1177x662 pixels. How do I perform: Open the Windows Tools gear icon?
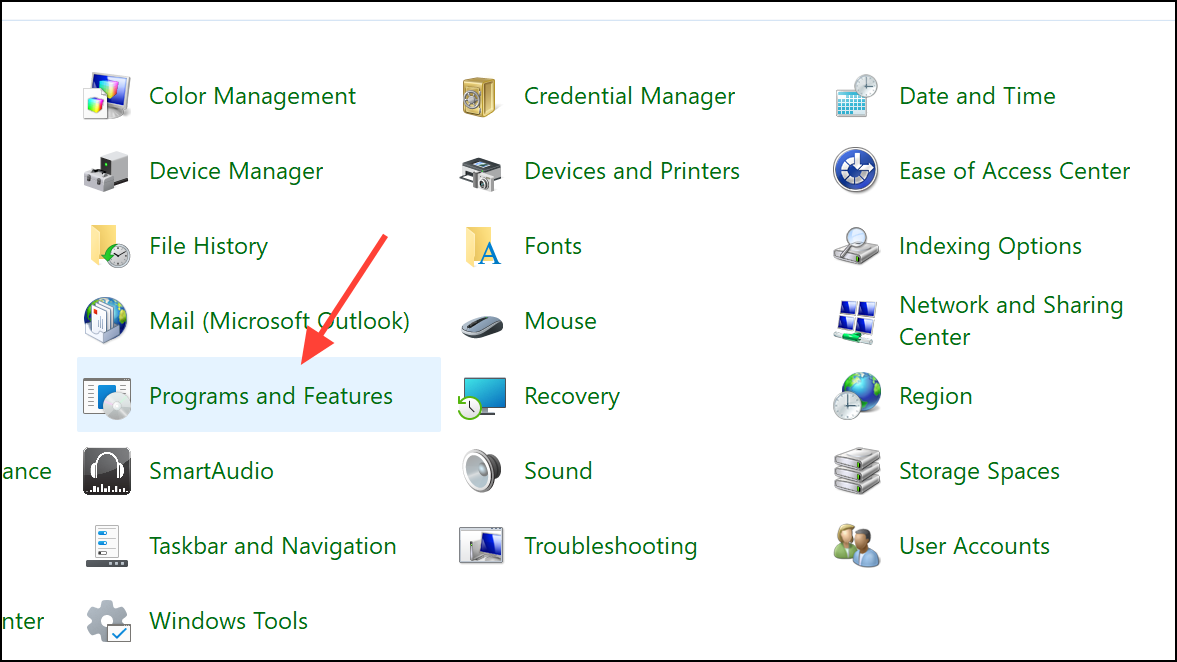(106, 620)
